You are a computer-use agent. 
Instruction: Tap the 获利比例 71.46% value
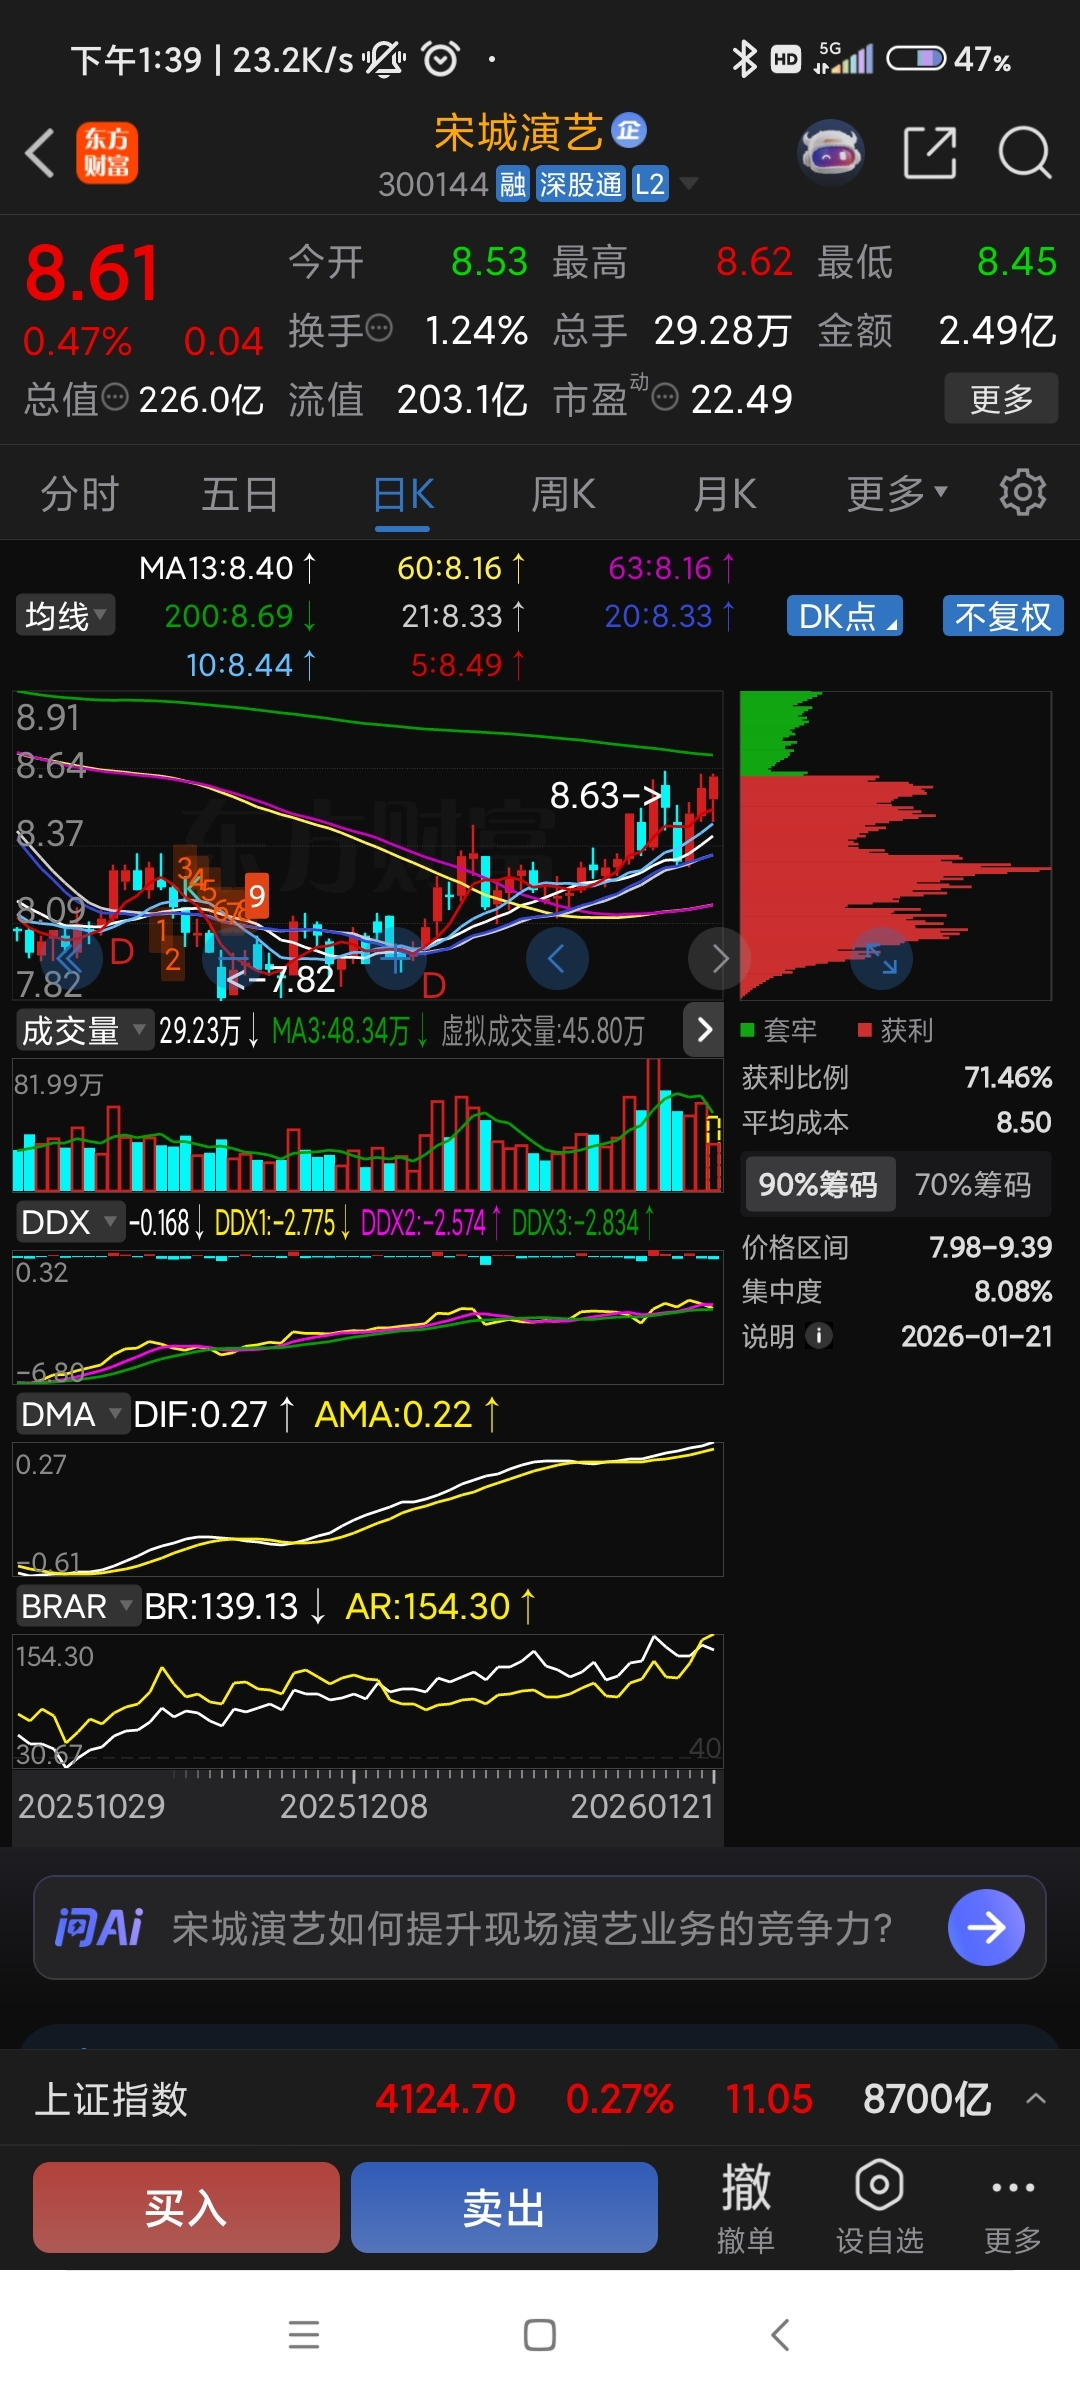[1007, 1077]
